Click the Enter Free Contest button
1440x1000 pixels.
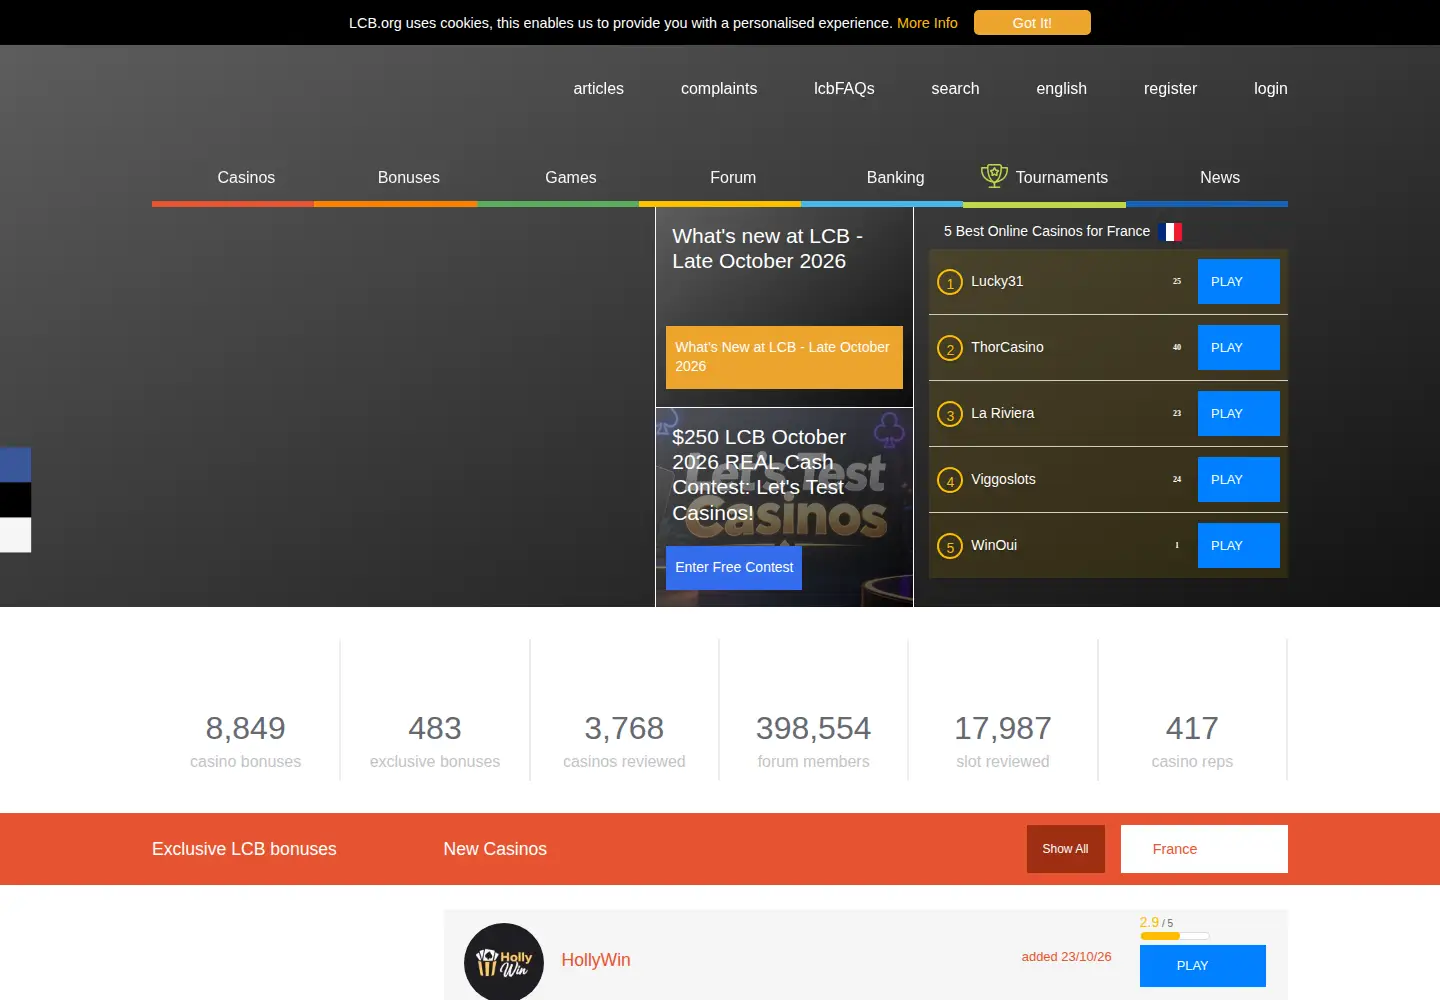pyautogui.click(x=734, y=567)
